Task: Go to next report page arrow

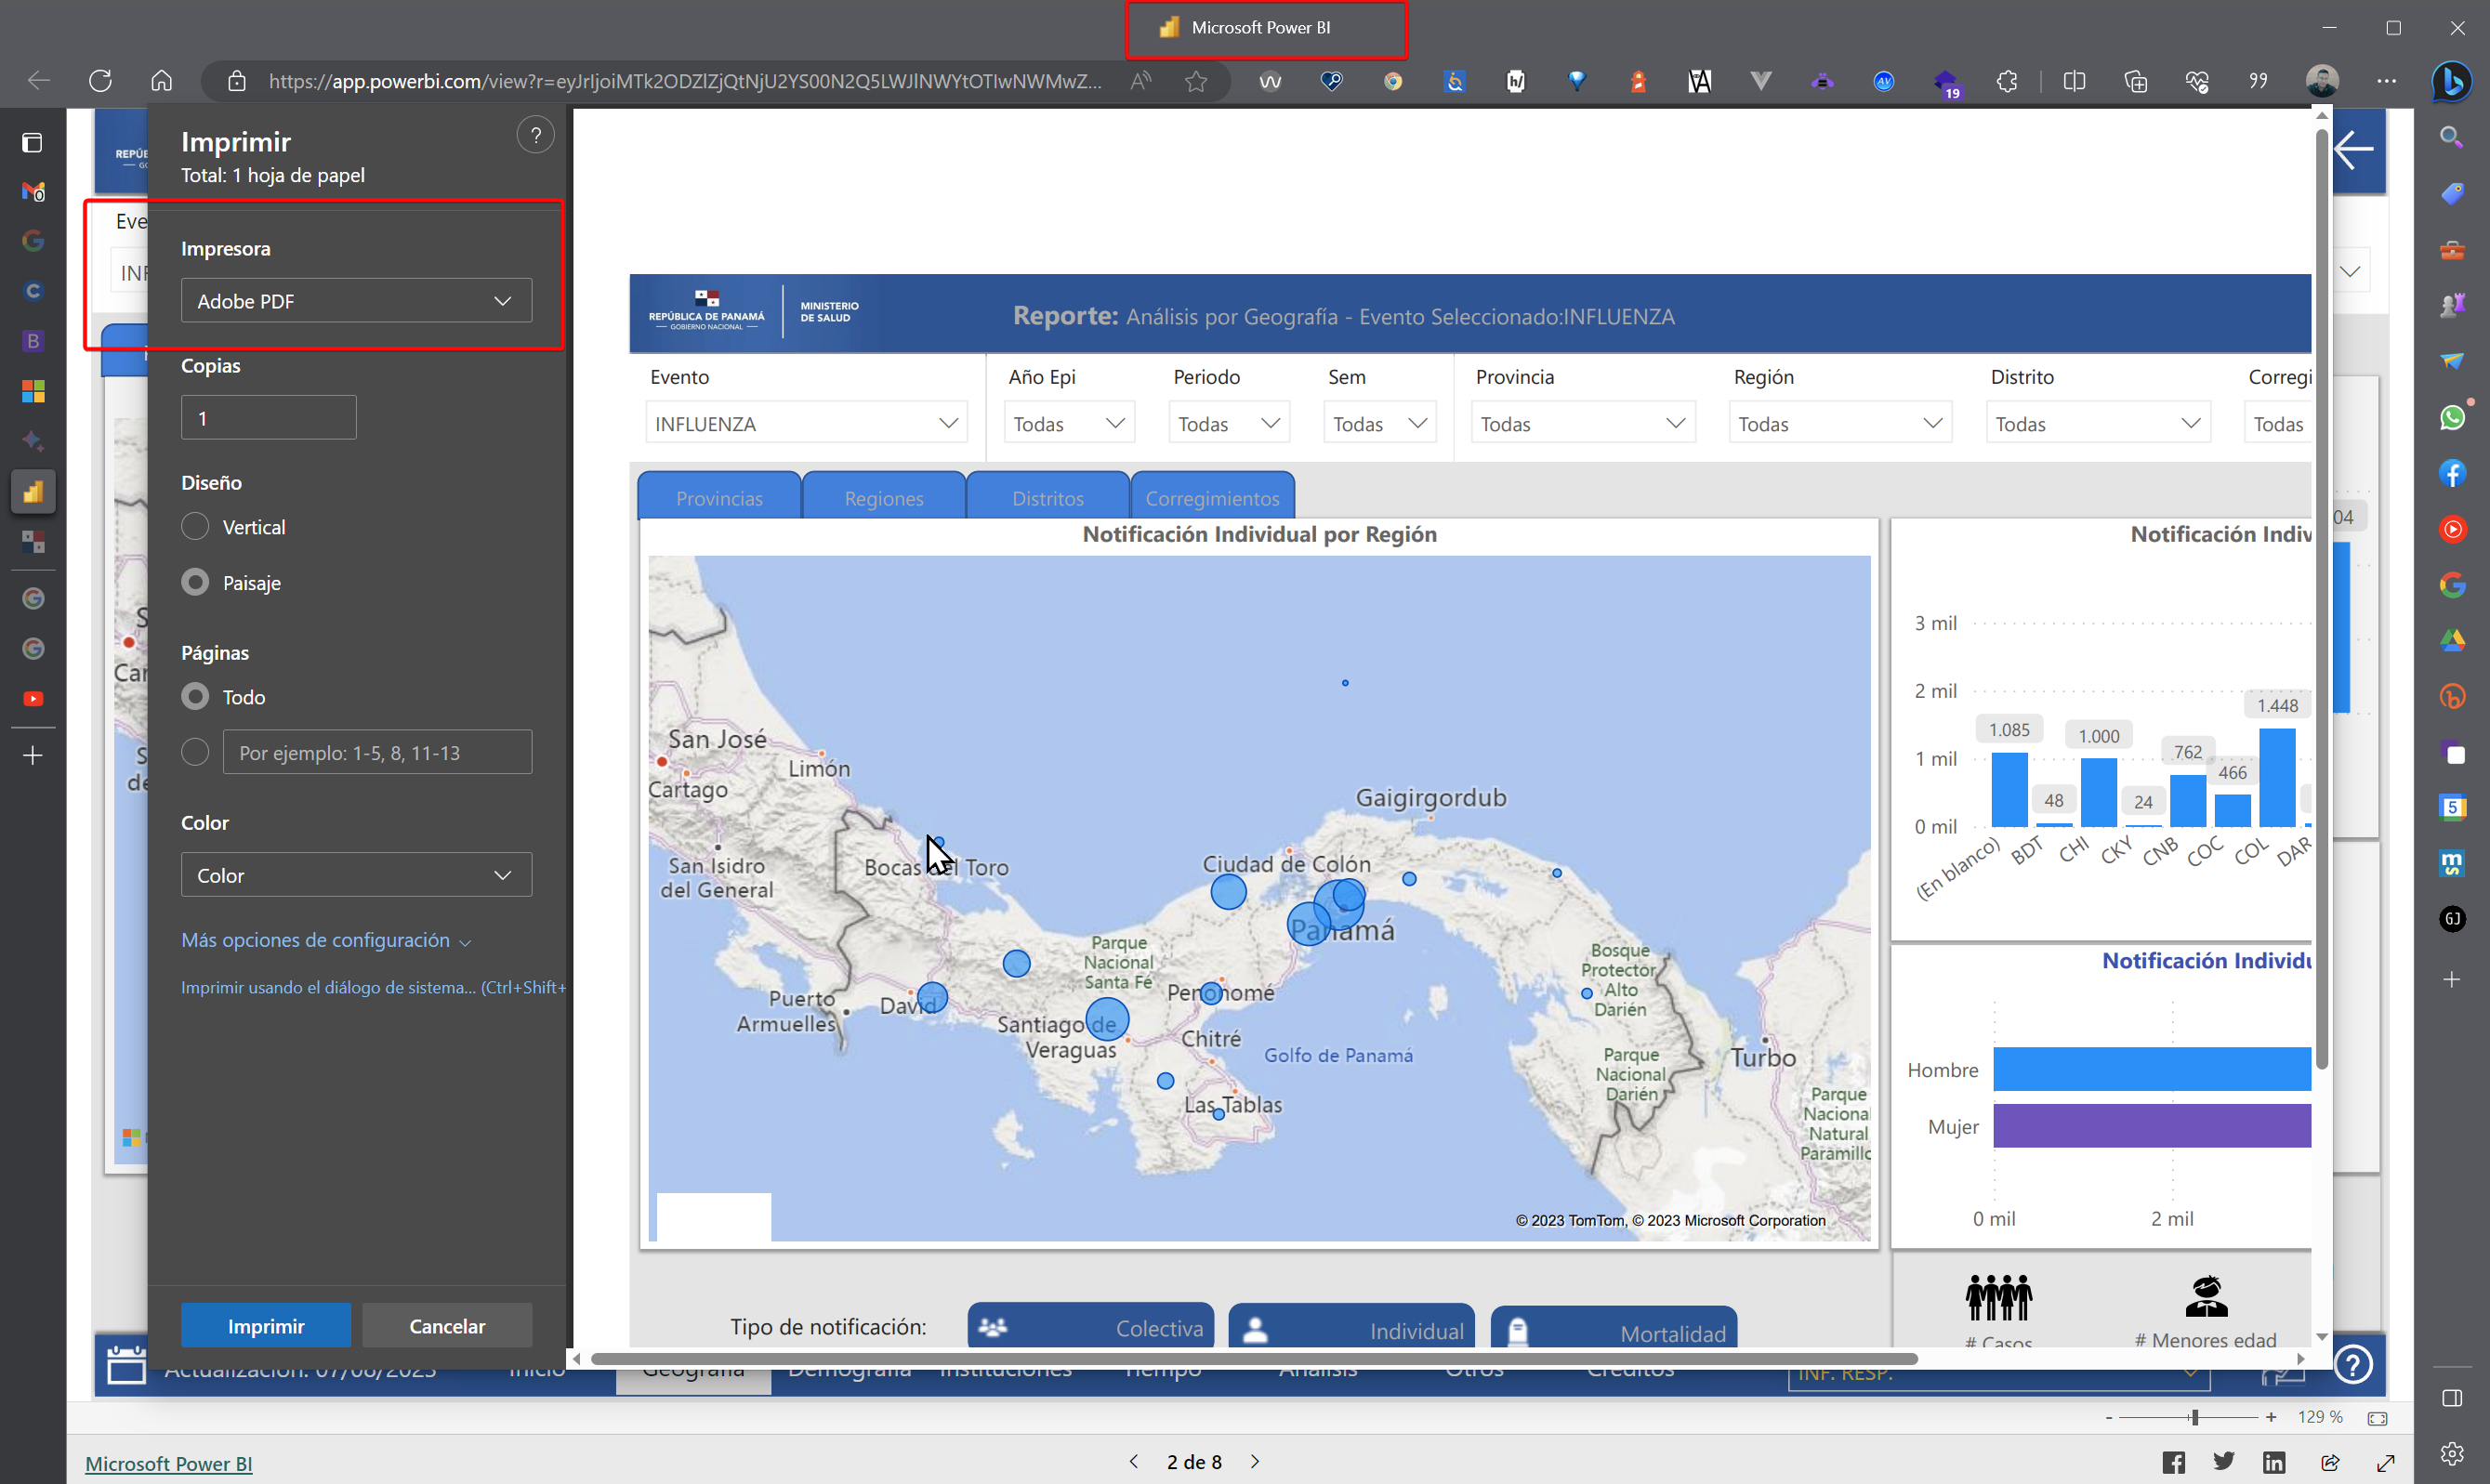Action: 1255,1462
